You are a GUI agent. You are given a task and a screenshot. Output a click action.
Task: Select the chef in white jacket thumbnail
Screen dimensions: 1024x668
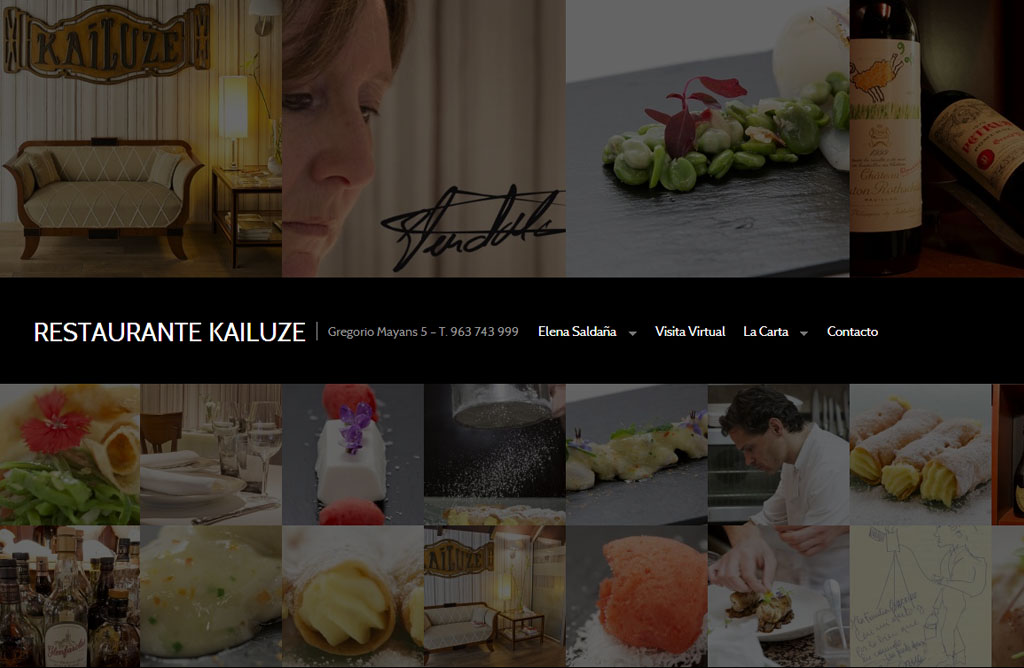[778, 454]
